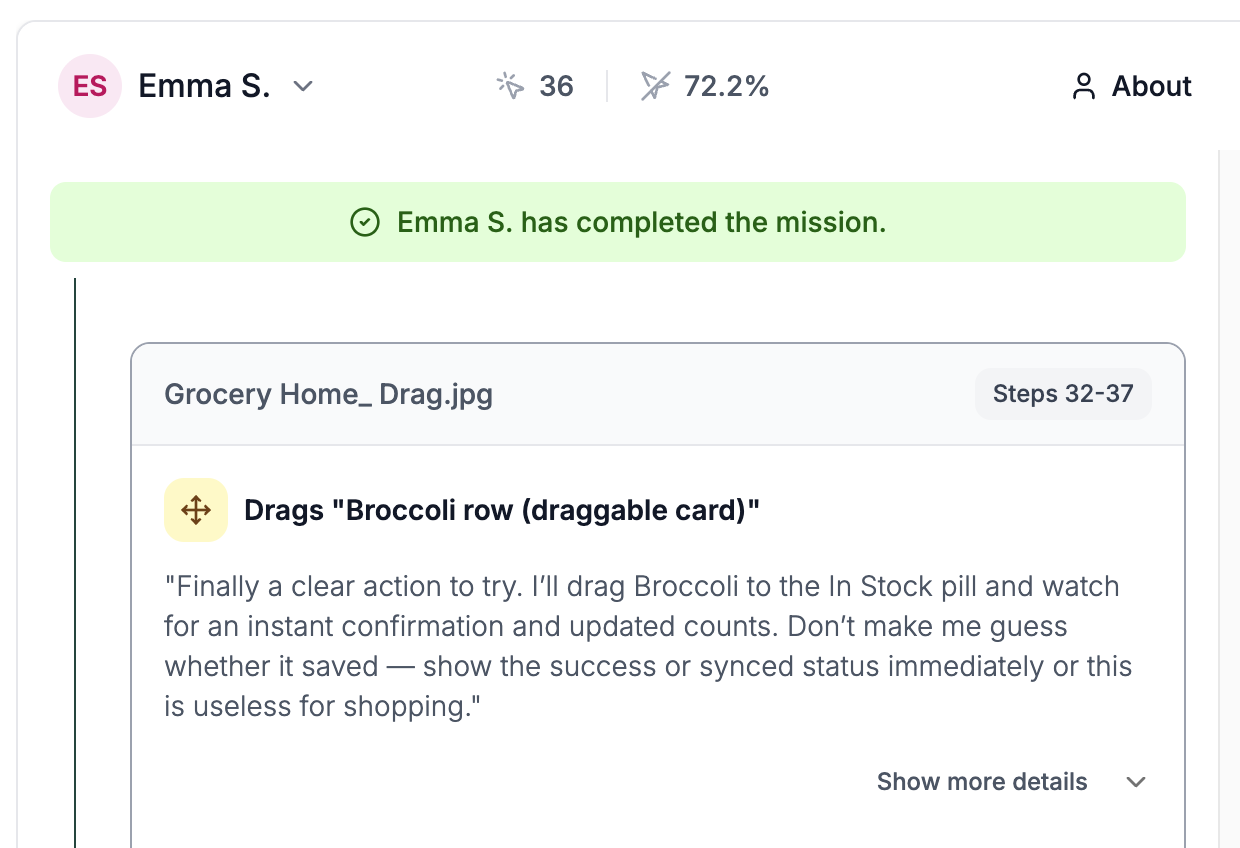Click the yellow drag-move arrows icon

coord(196,510)
